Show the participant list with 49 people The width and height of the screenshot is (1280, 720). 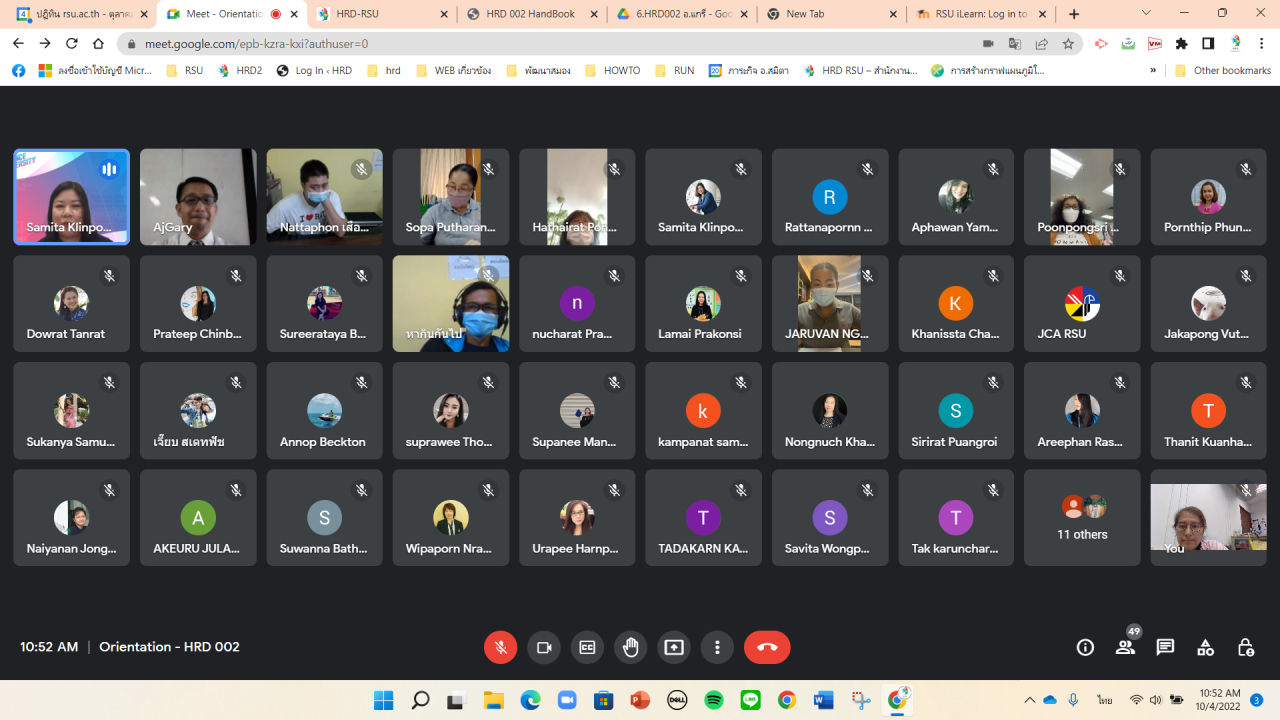click(x=1126, y=647)
